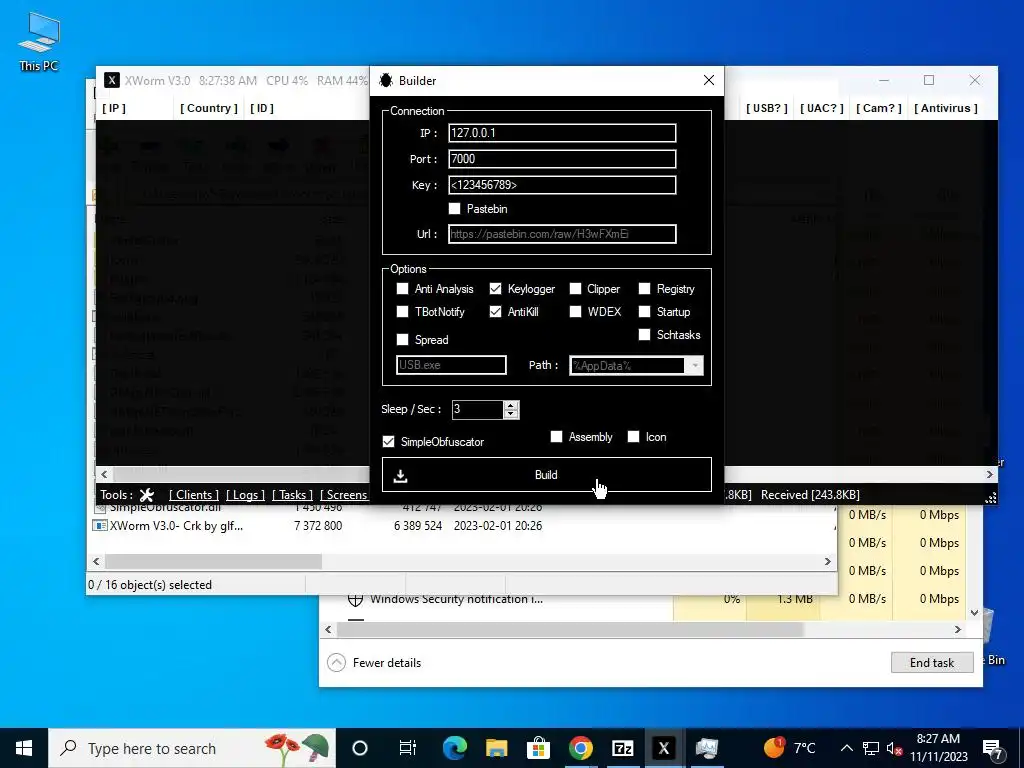Switch to the XWorm taskbar icon
Image resolution: width=1024 pixels, height=768 pixels.
[664, 748]
